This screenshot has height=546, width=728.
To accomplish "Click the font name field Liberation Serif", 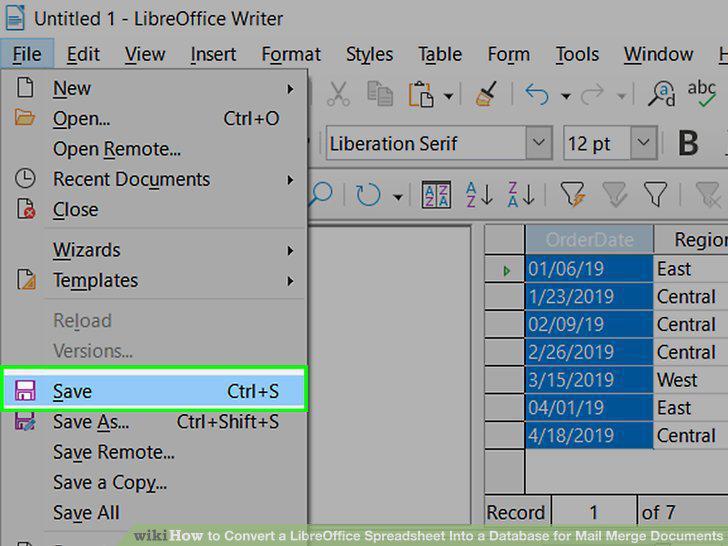I will [x=426, y=143].
